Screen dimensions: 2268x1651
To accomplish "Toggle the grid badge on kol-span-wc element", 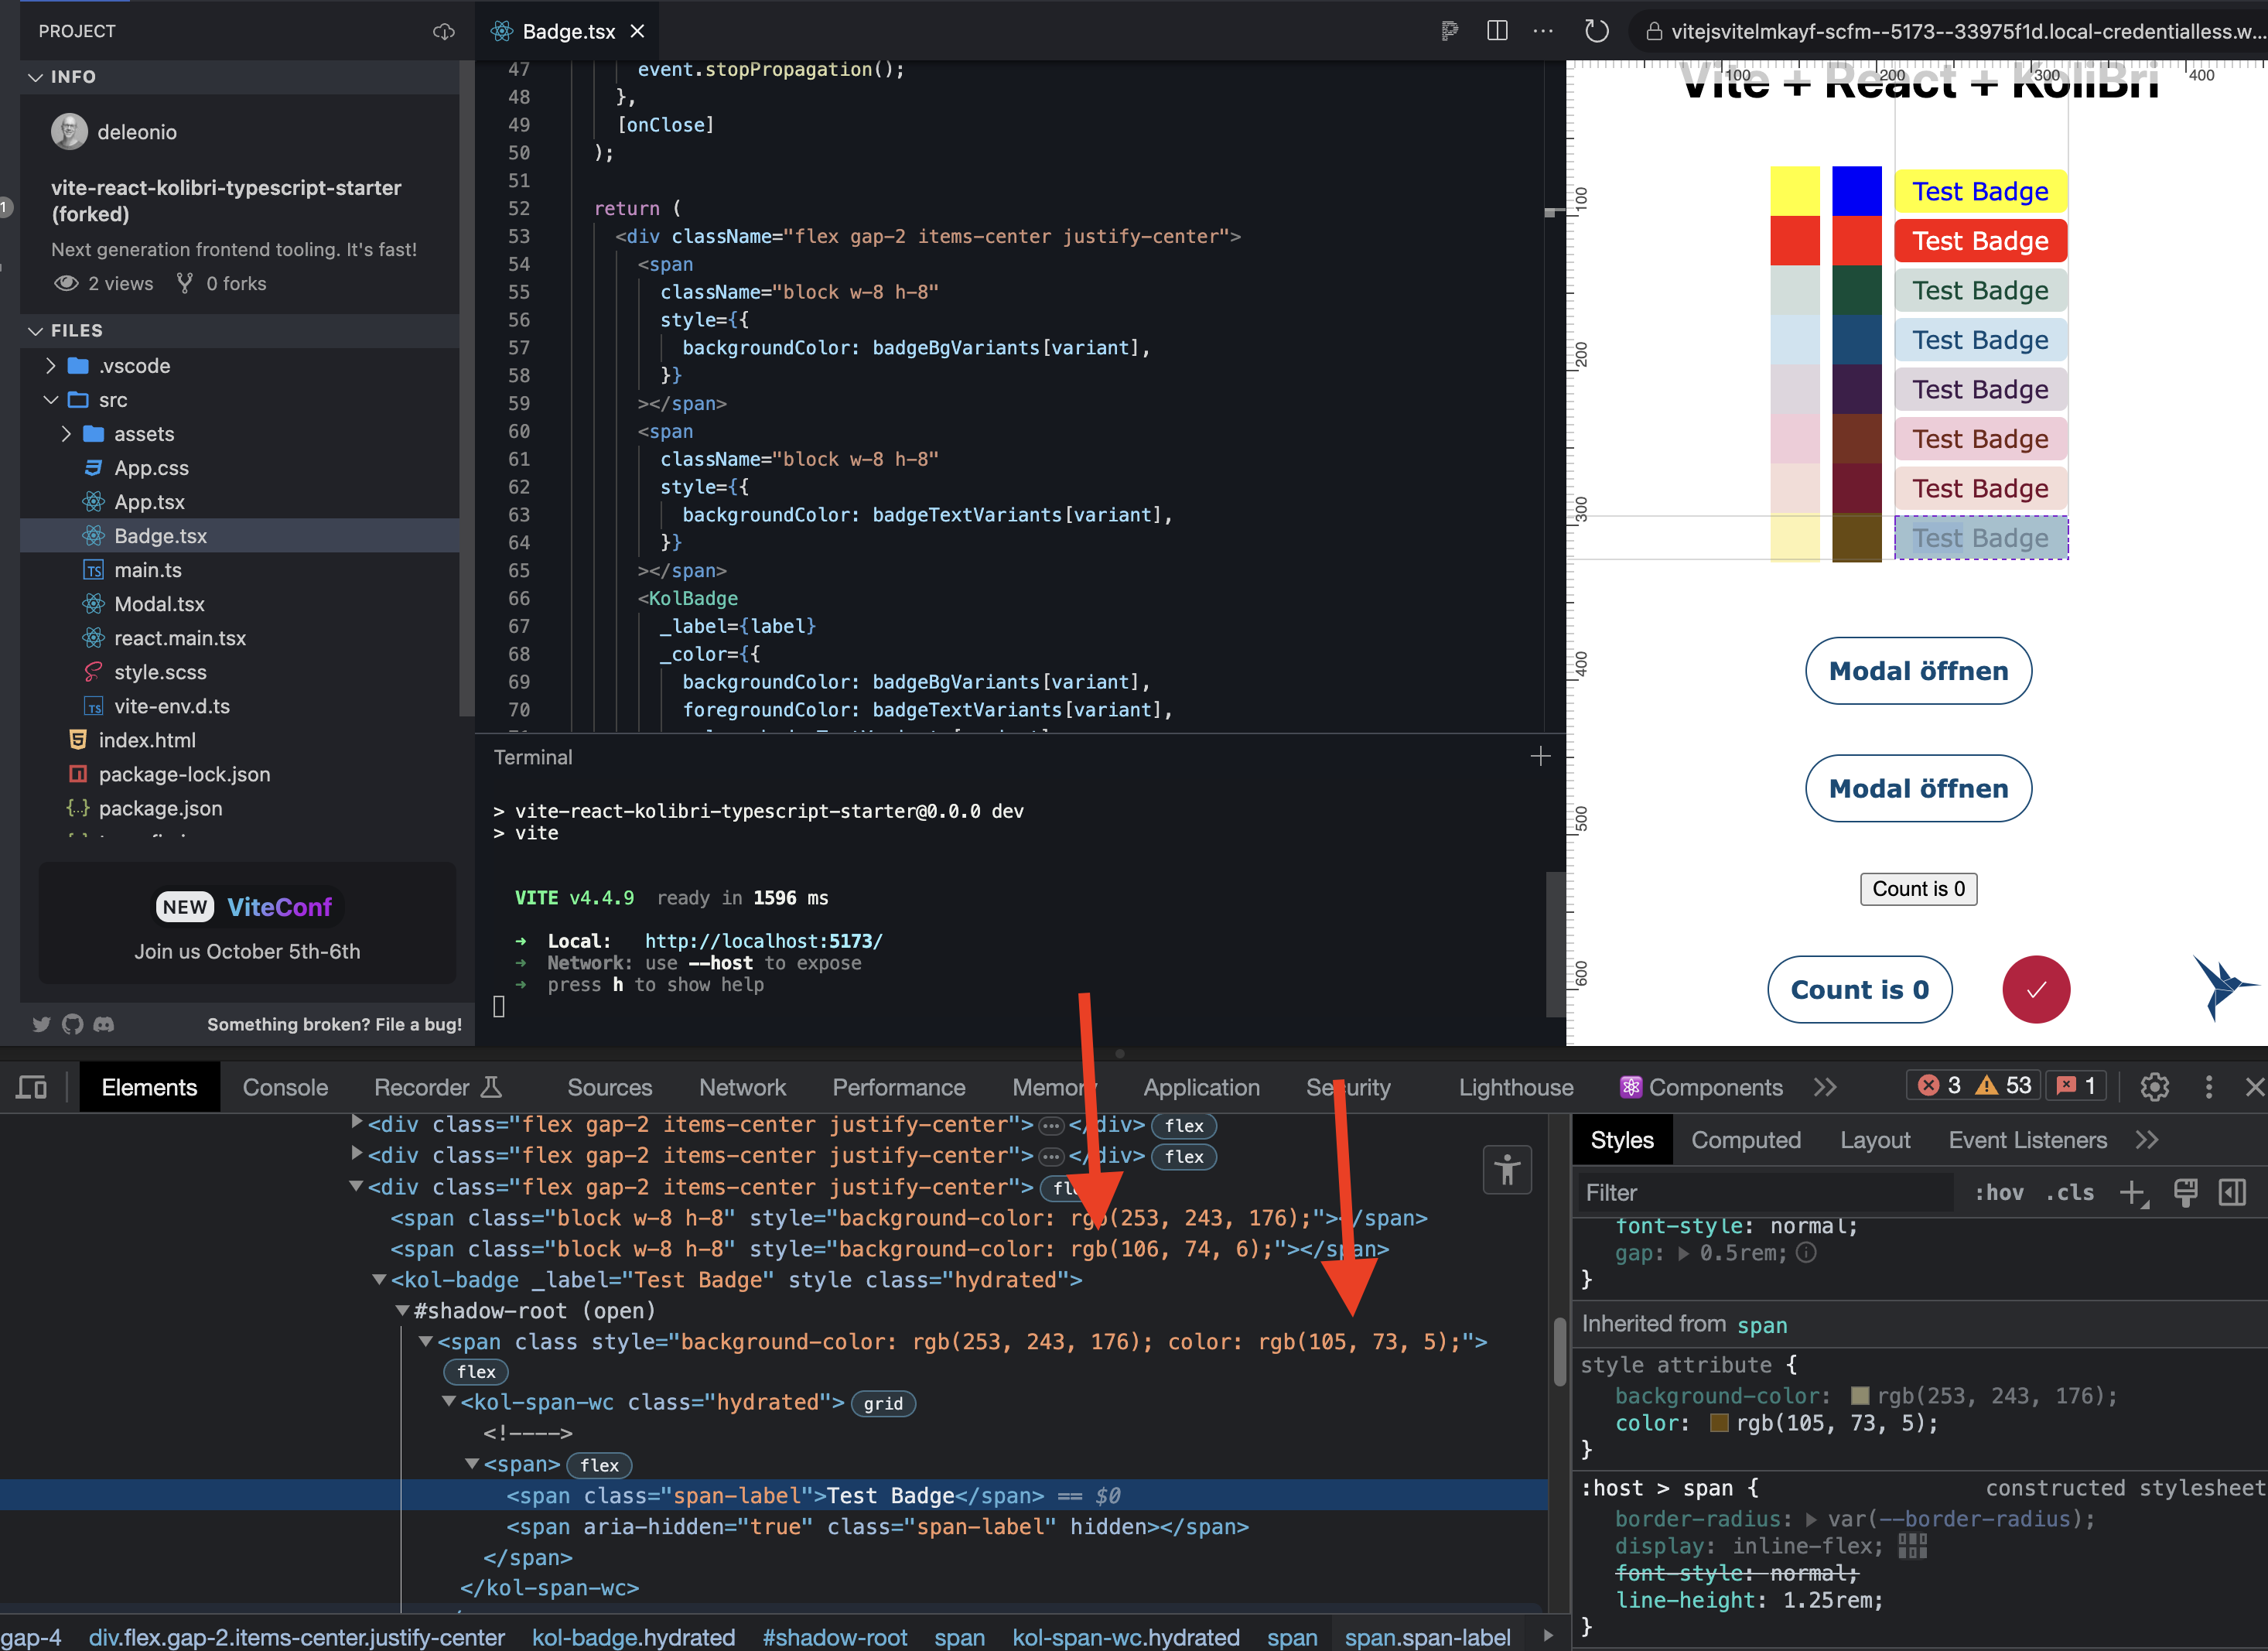I will click(x=883, y=1403).
